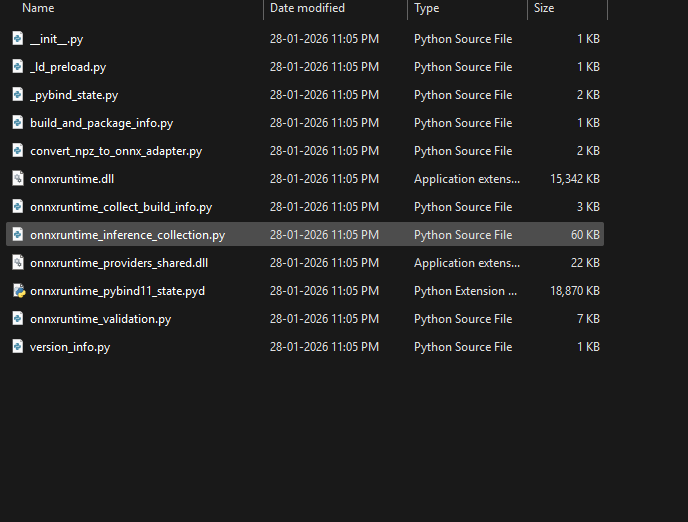Select the onnxruntime.dll file icon

click(x=18, y=179)
